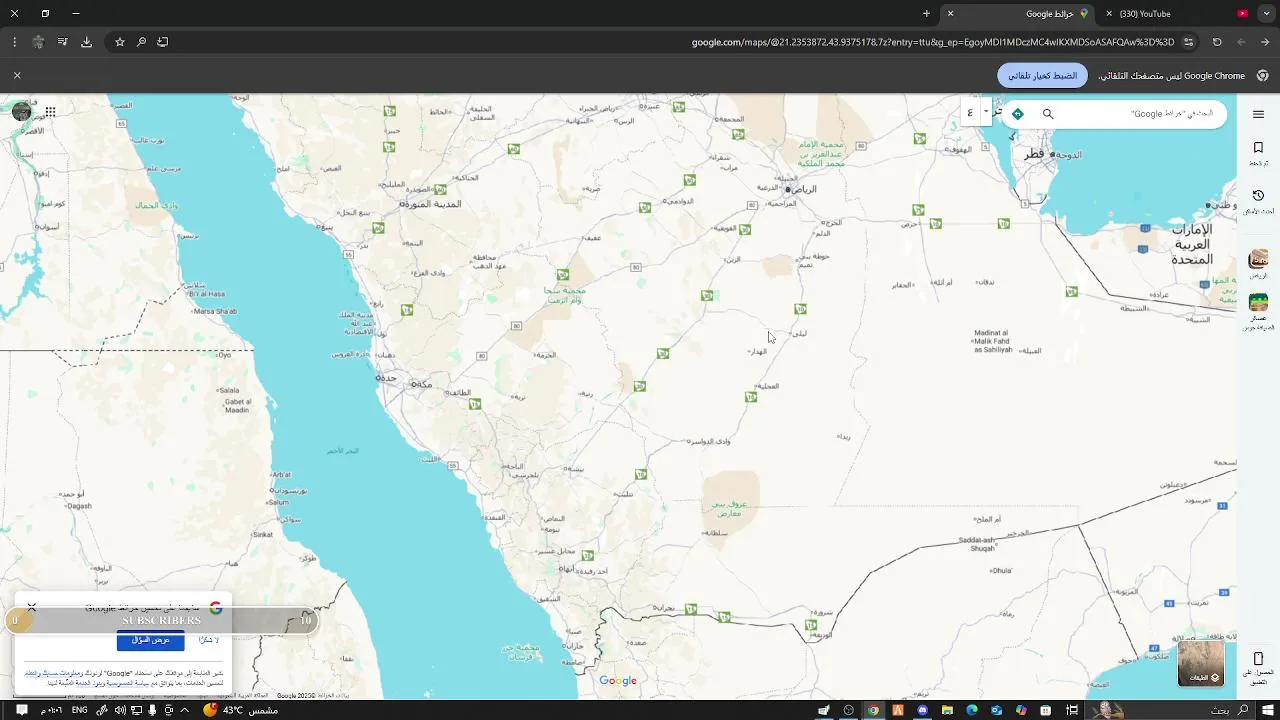1280x720 pixels.
Task: Click the 'No thanks' survey link
Action: (x=208, y=640)
